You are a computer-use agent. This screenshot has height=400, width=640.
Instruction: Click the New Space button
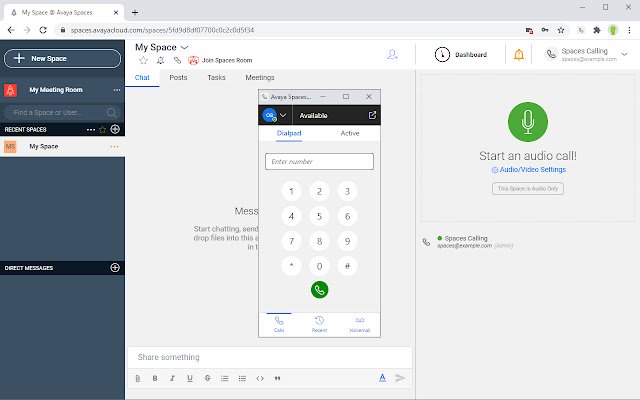(x=62, y=58)
